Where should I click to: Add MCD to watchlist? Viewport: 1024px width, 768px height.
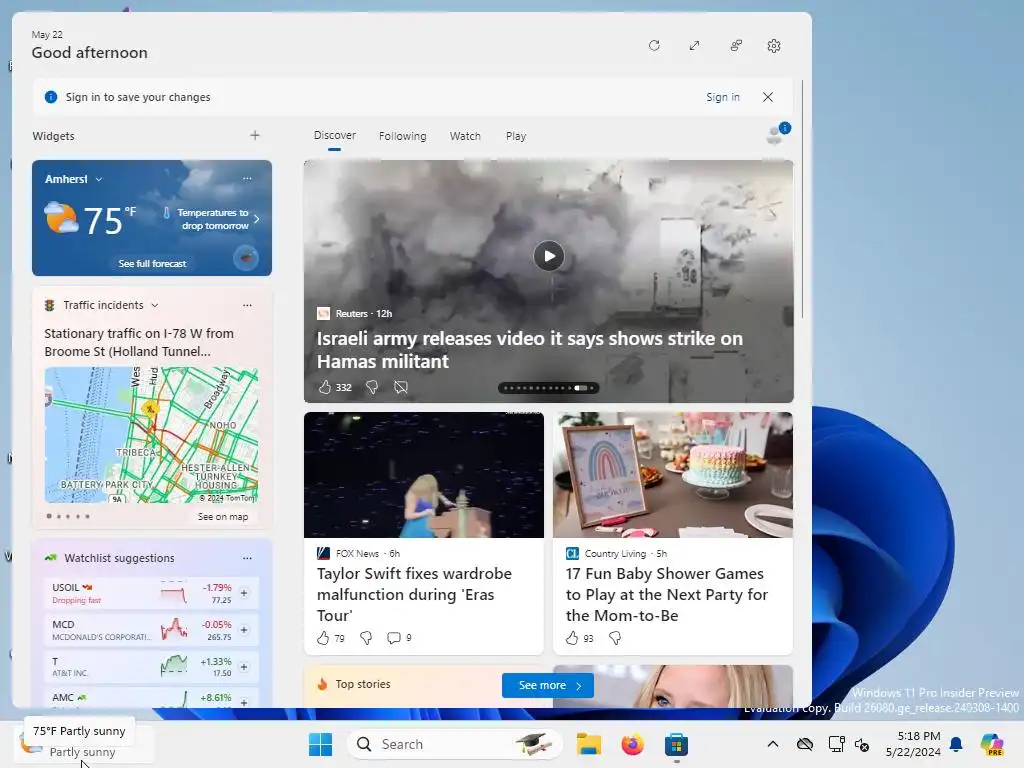[244, 630]
